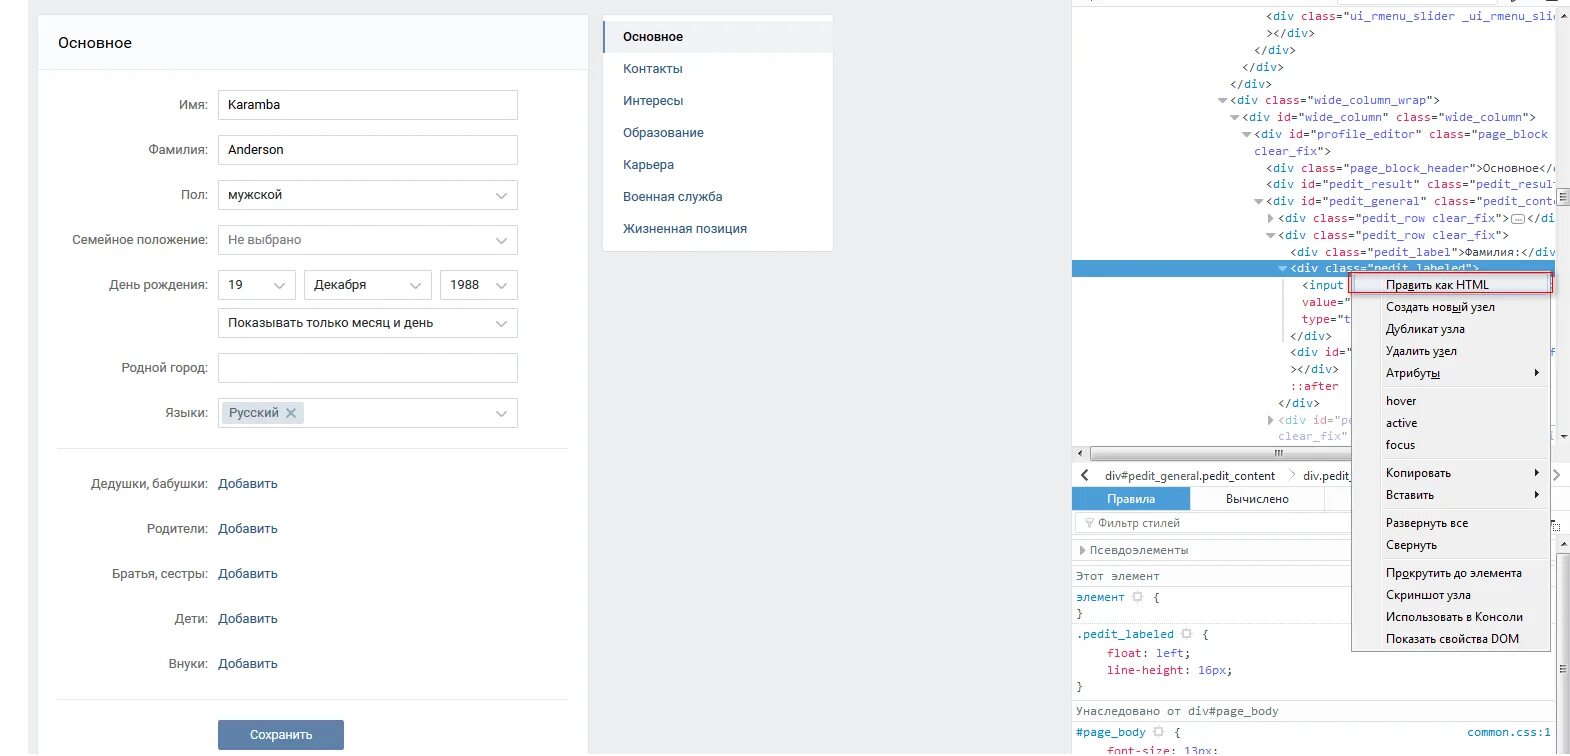Screen dimensions: 1570x756
Task: Select 'Создать новый узел' menu entry
Action: [1450, 307]
